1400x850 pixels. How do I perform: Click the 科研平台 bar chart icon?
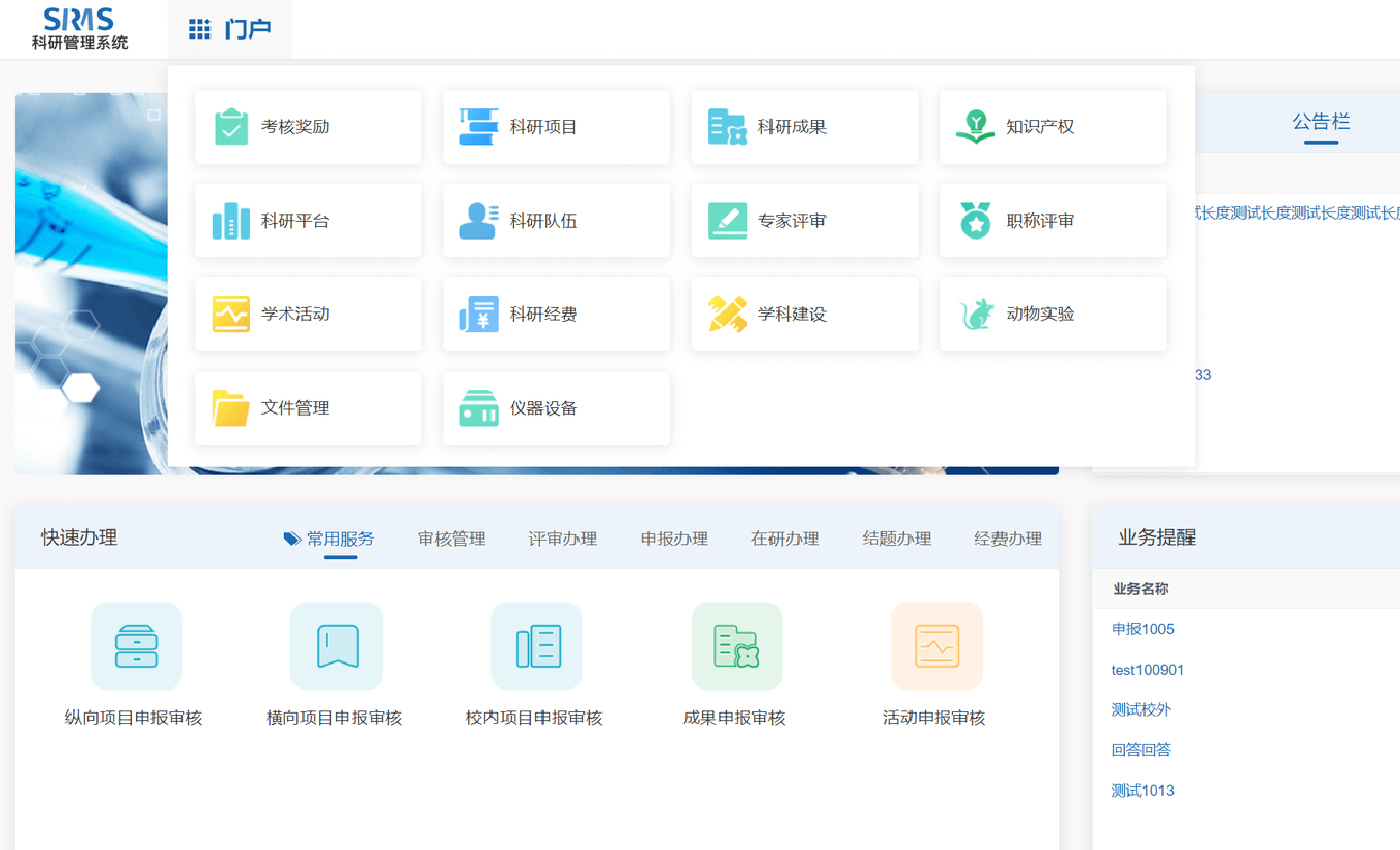pos(231,221)
